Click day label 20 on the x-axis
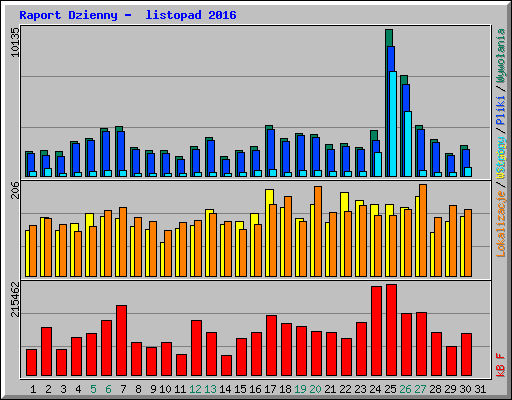 coord(315,389)
